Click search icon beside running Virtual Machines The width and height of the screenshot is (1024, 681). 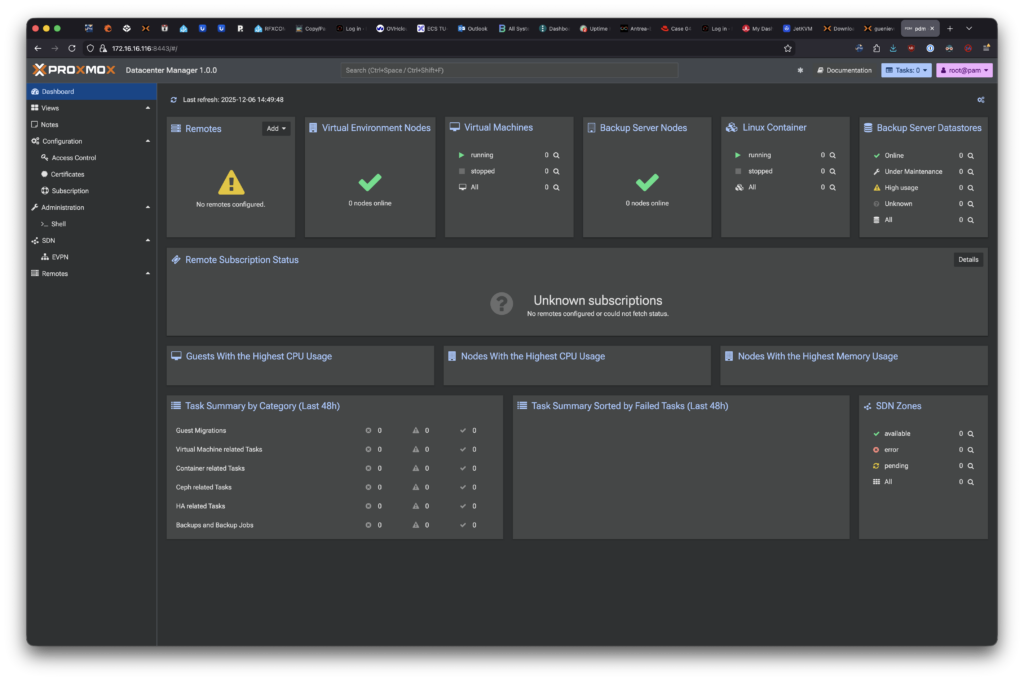tap(556, 155)
